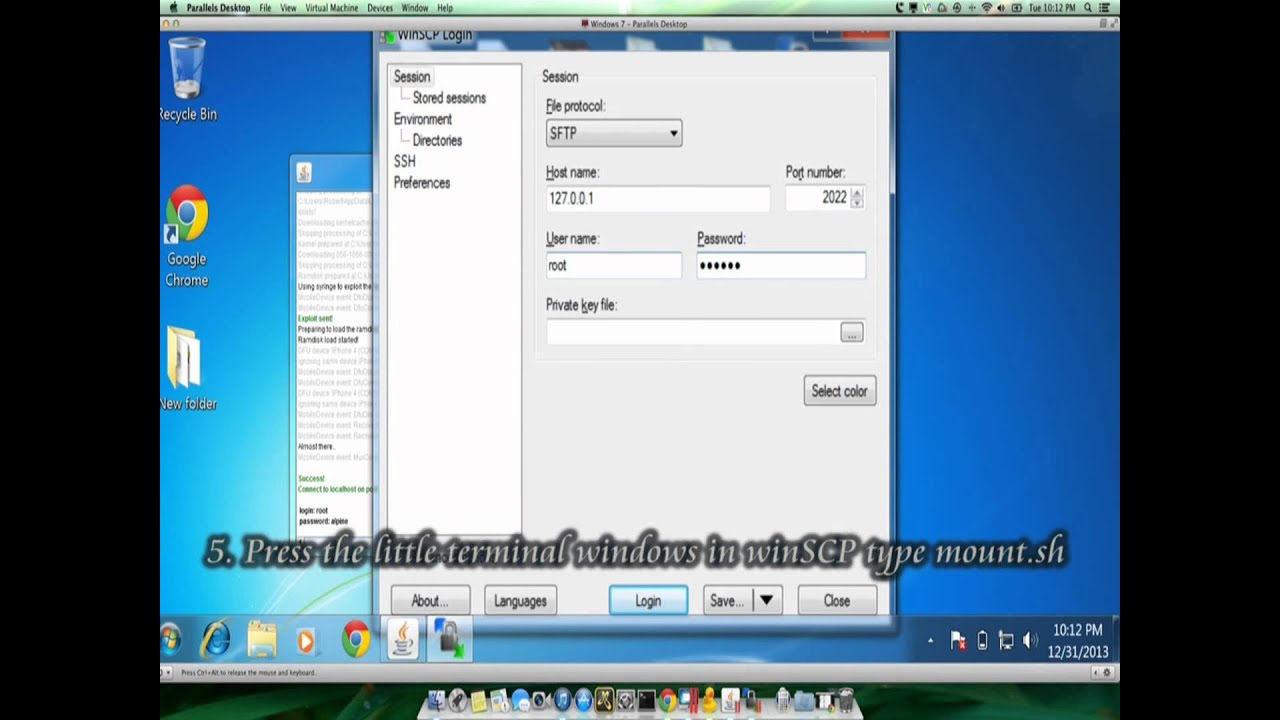Open the Help menu in Parallels
This screenshot has height=720, width=1280.
445,7
